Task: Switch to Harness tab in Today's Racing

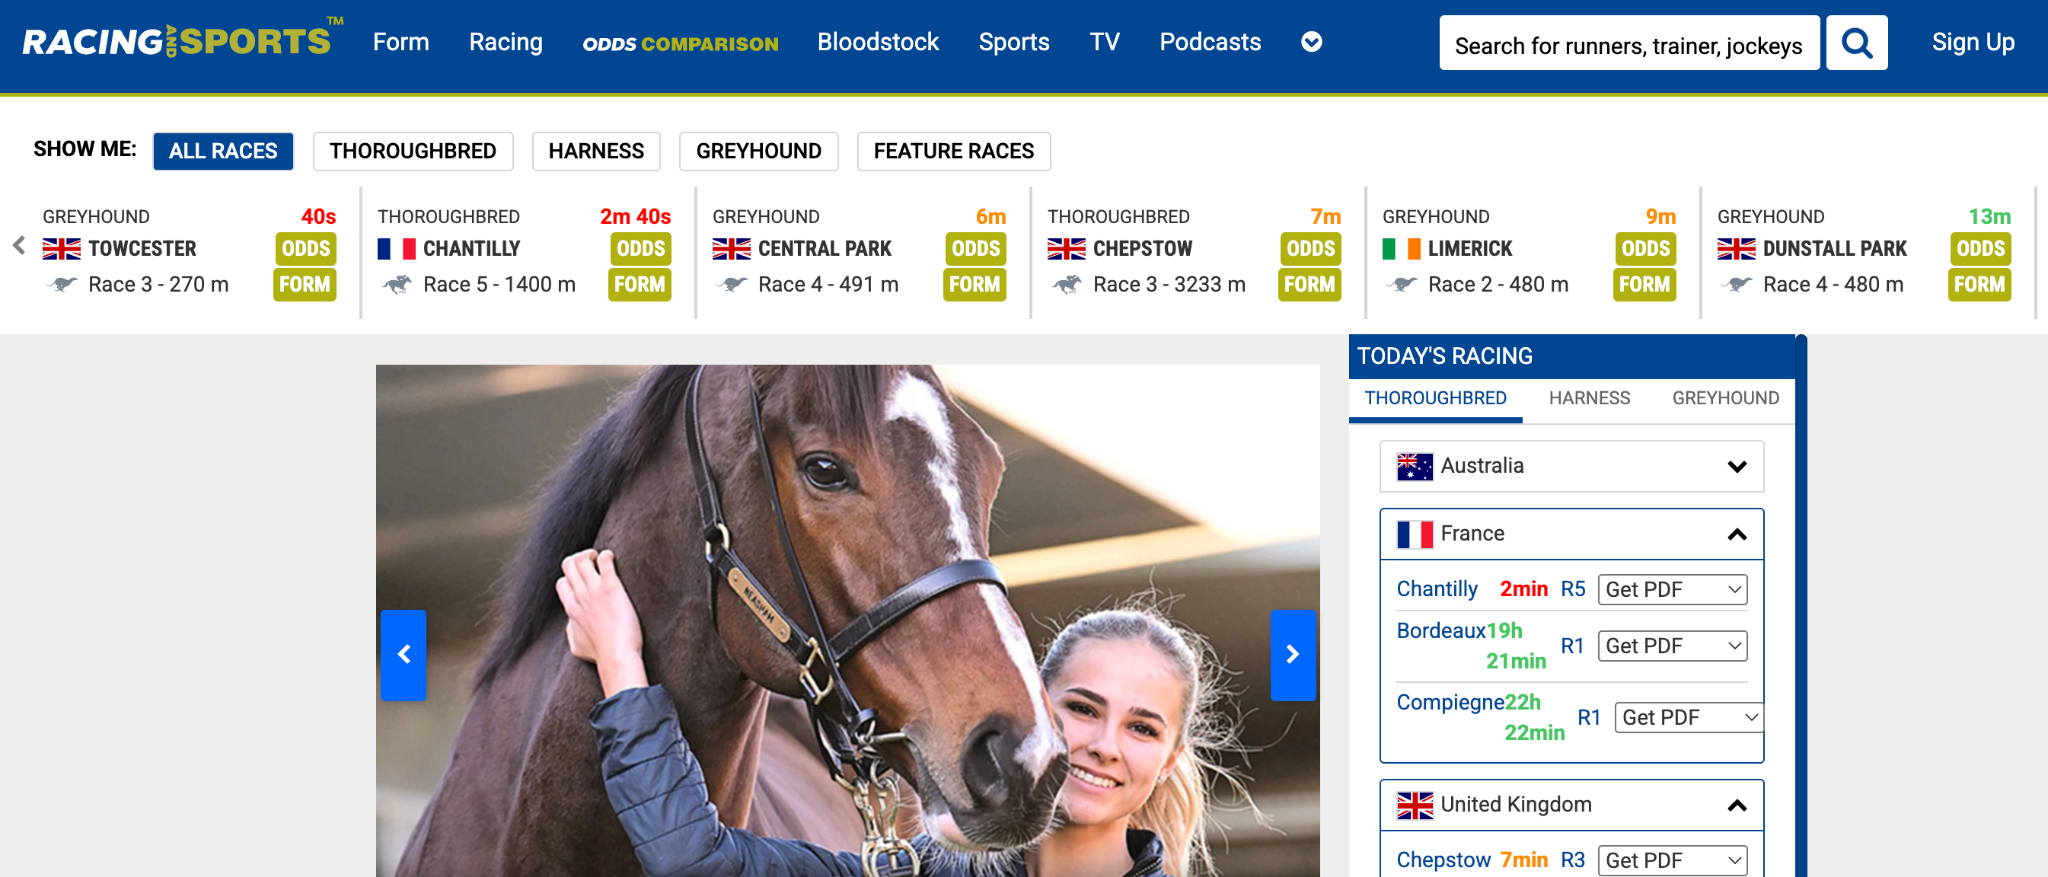Action: click(x=1589, y=398)
